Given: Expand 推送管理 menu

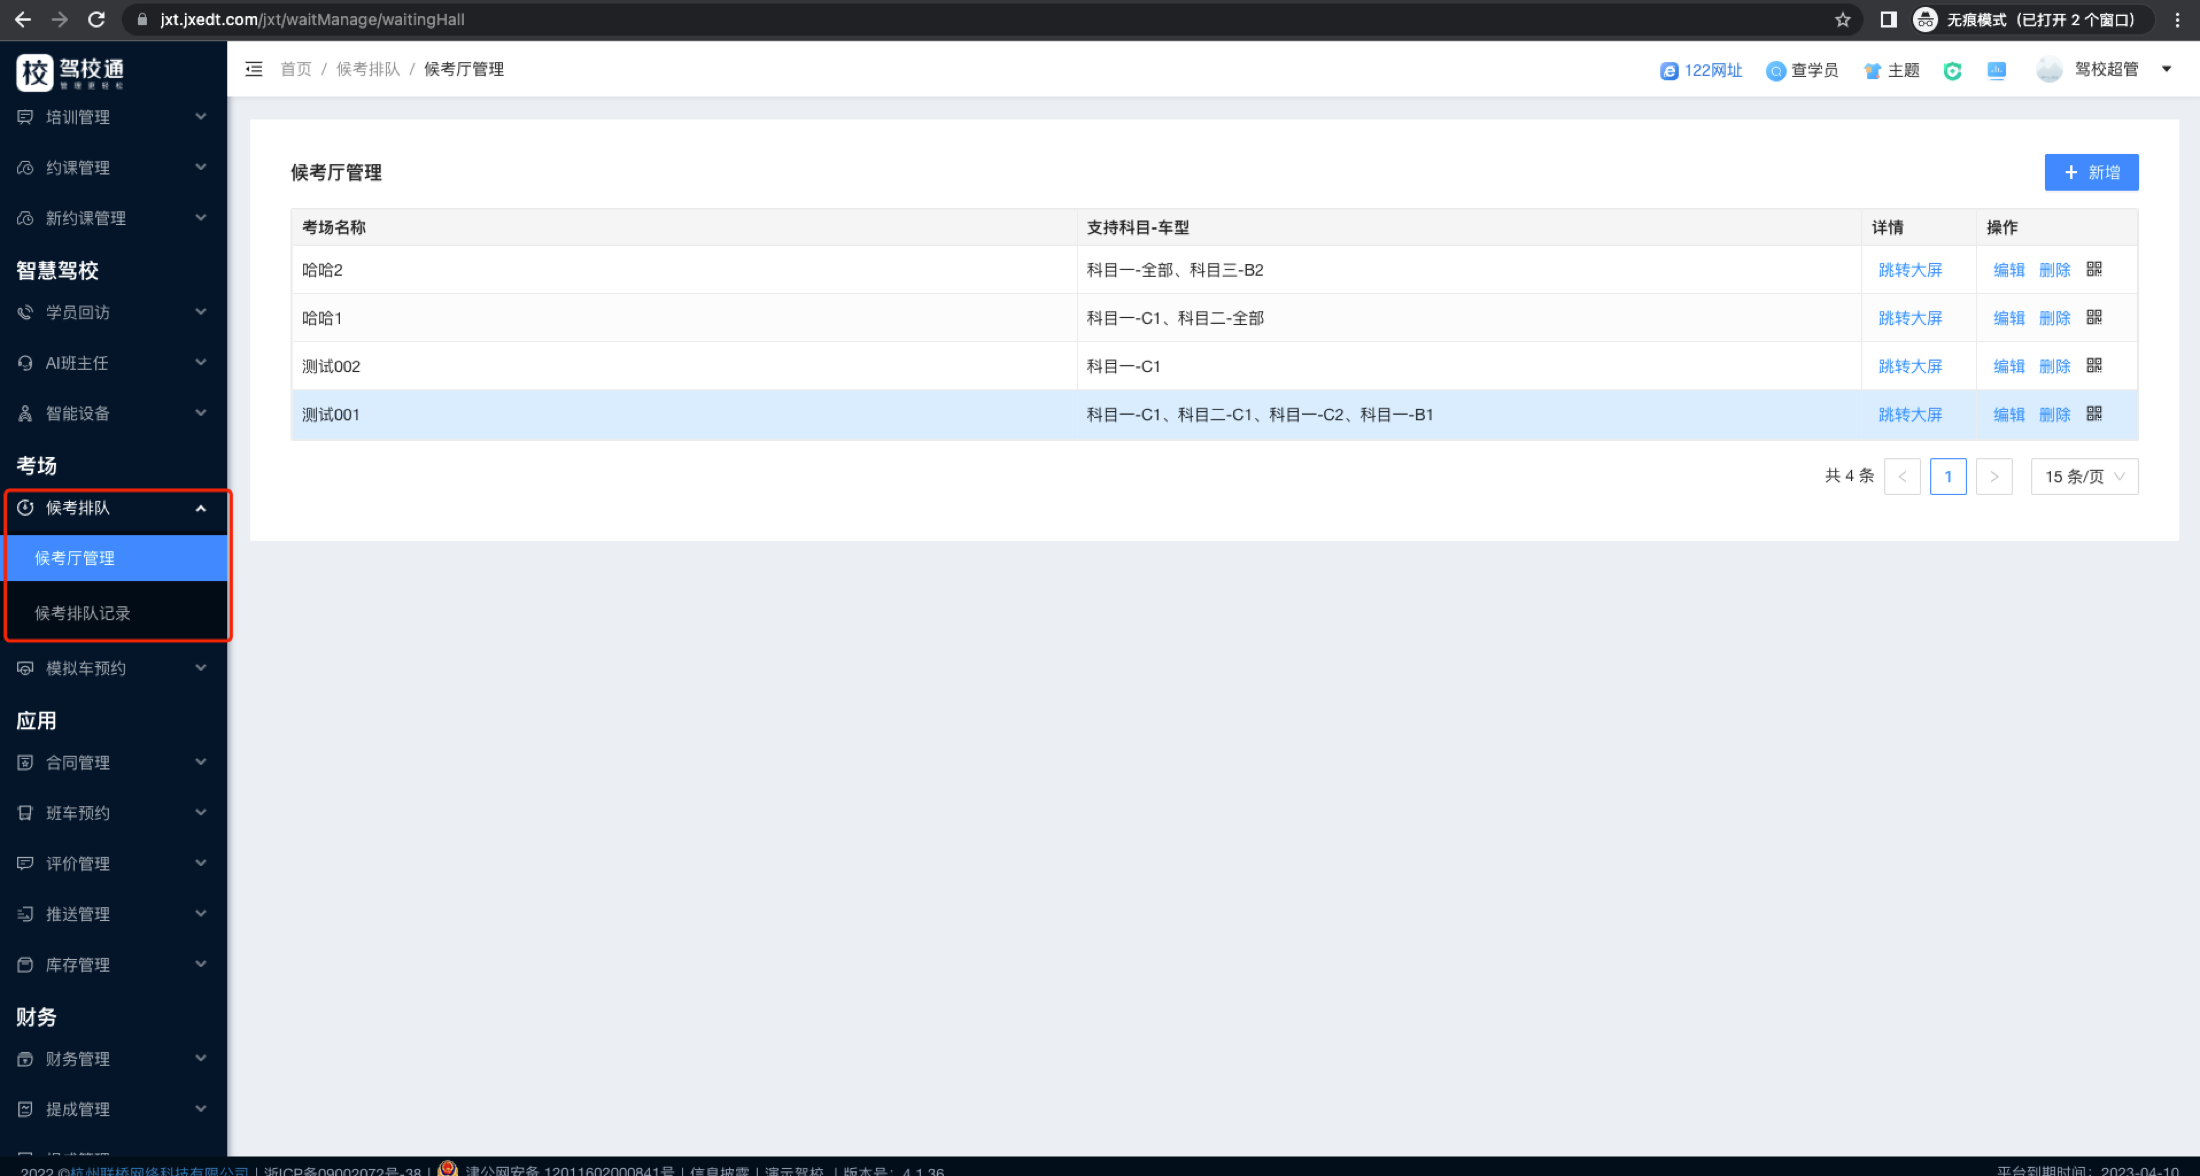Looking at the screenshot, I should [113, 914].
